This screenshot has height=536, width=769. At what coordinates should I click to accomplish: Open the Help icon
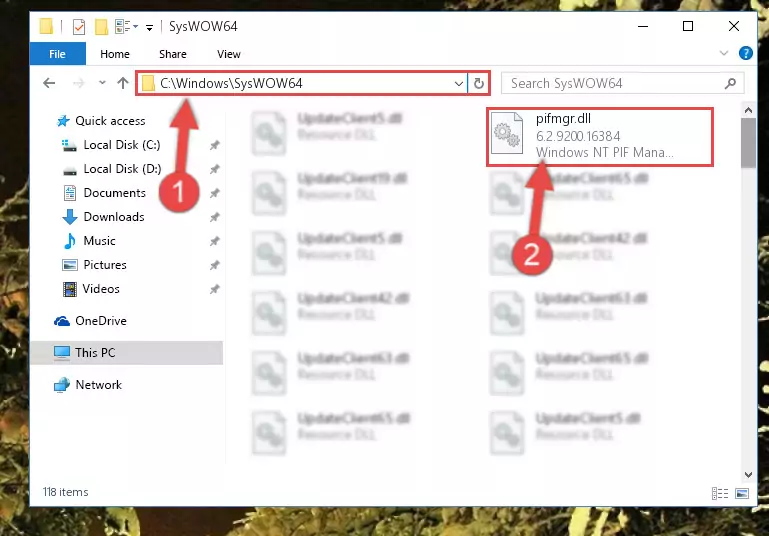pyautogui.click(x=745, y=53)
